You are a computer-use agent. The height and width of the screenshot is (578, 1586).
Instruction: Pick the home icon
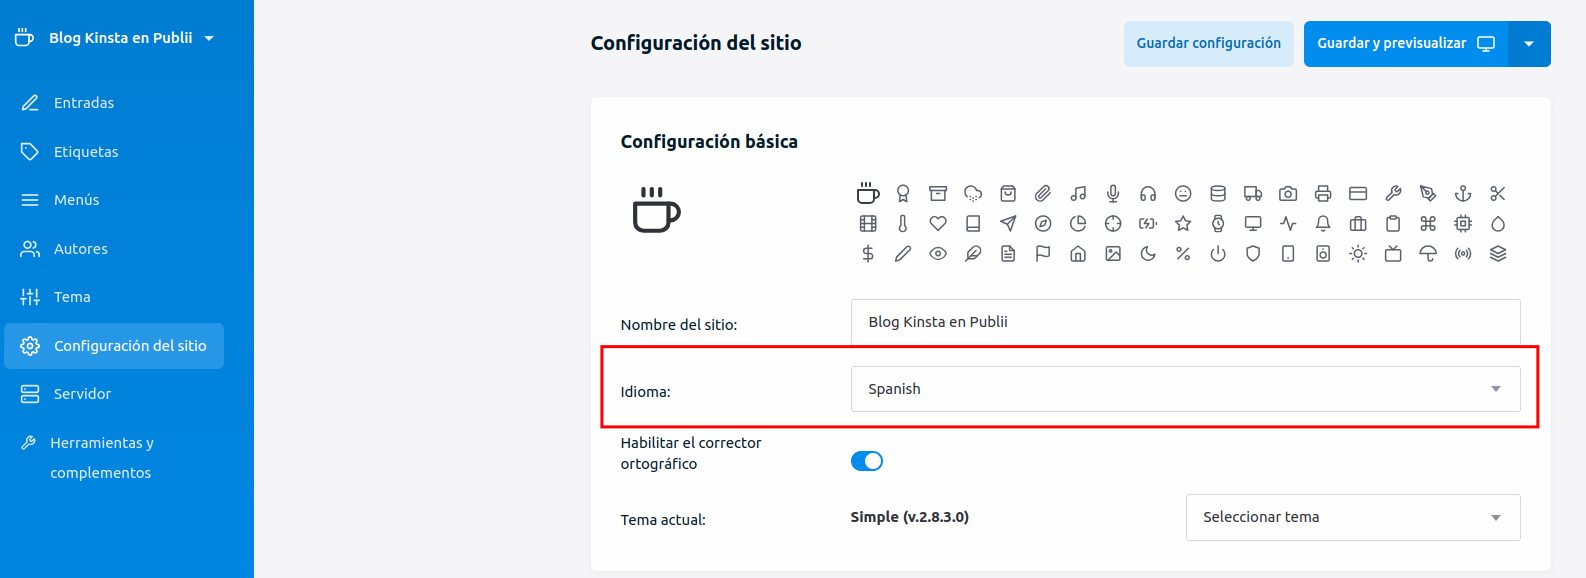[1078, 254]
